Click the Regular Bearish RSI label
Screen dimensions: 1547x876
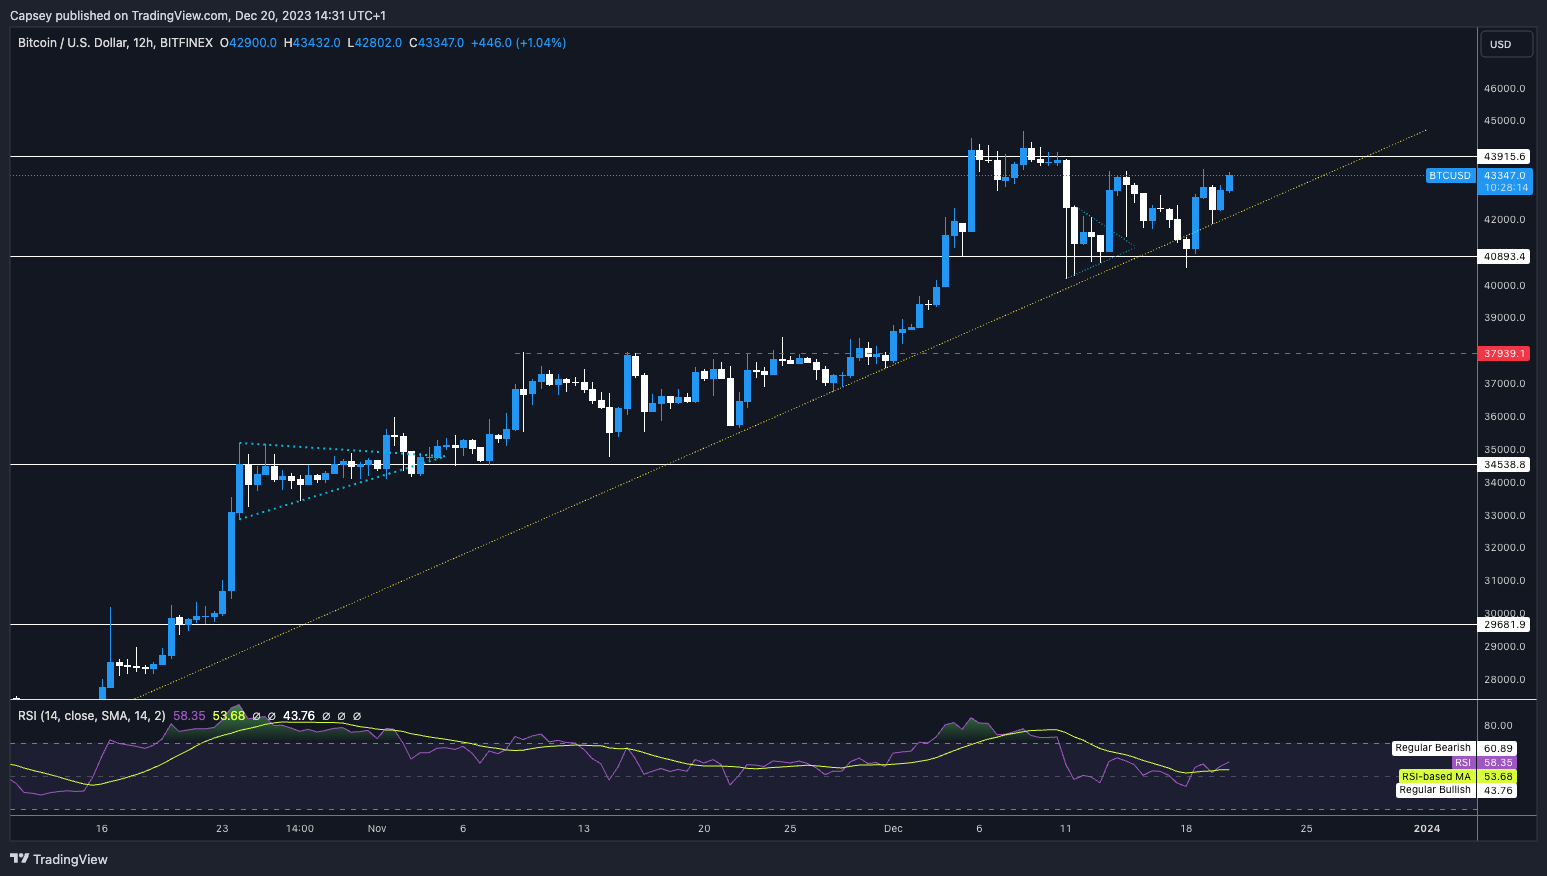1432,748
